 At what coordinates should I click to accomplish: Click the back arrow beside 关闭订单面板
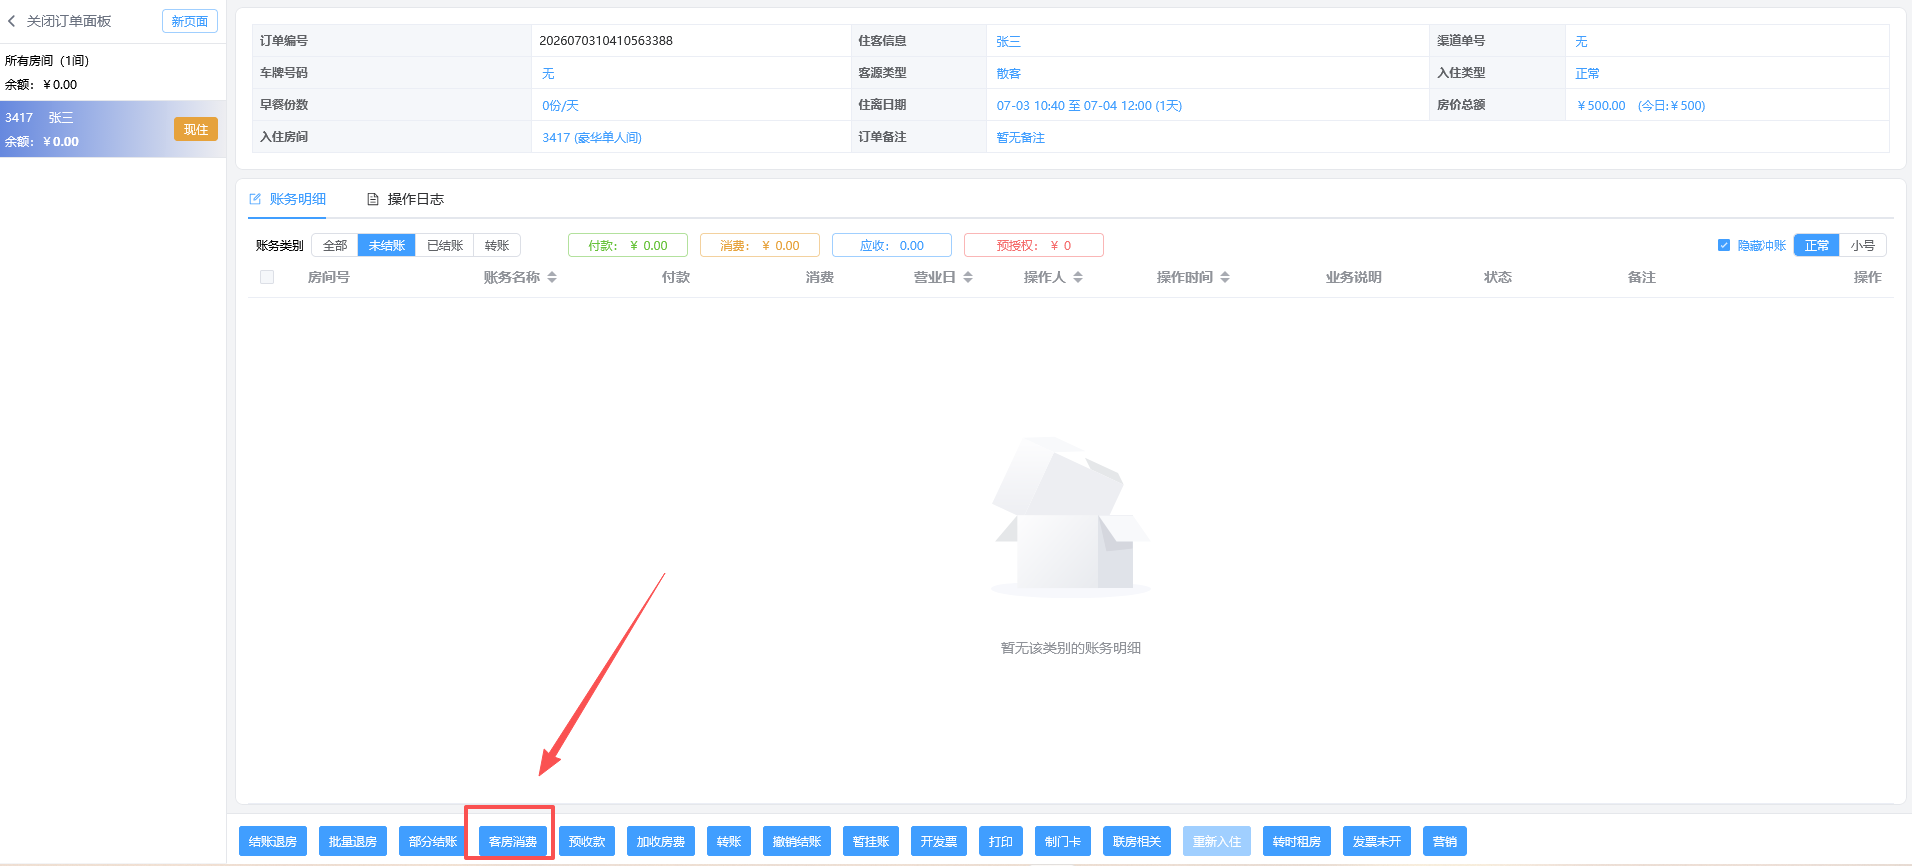click(x=11, y=21)
